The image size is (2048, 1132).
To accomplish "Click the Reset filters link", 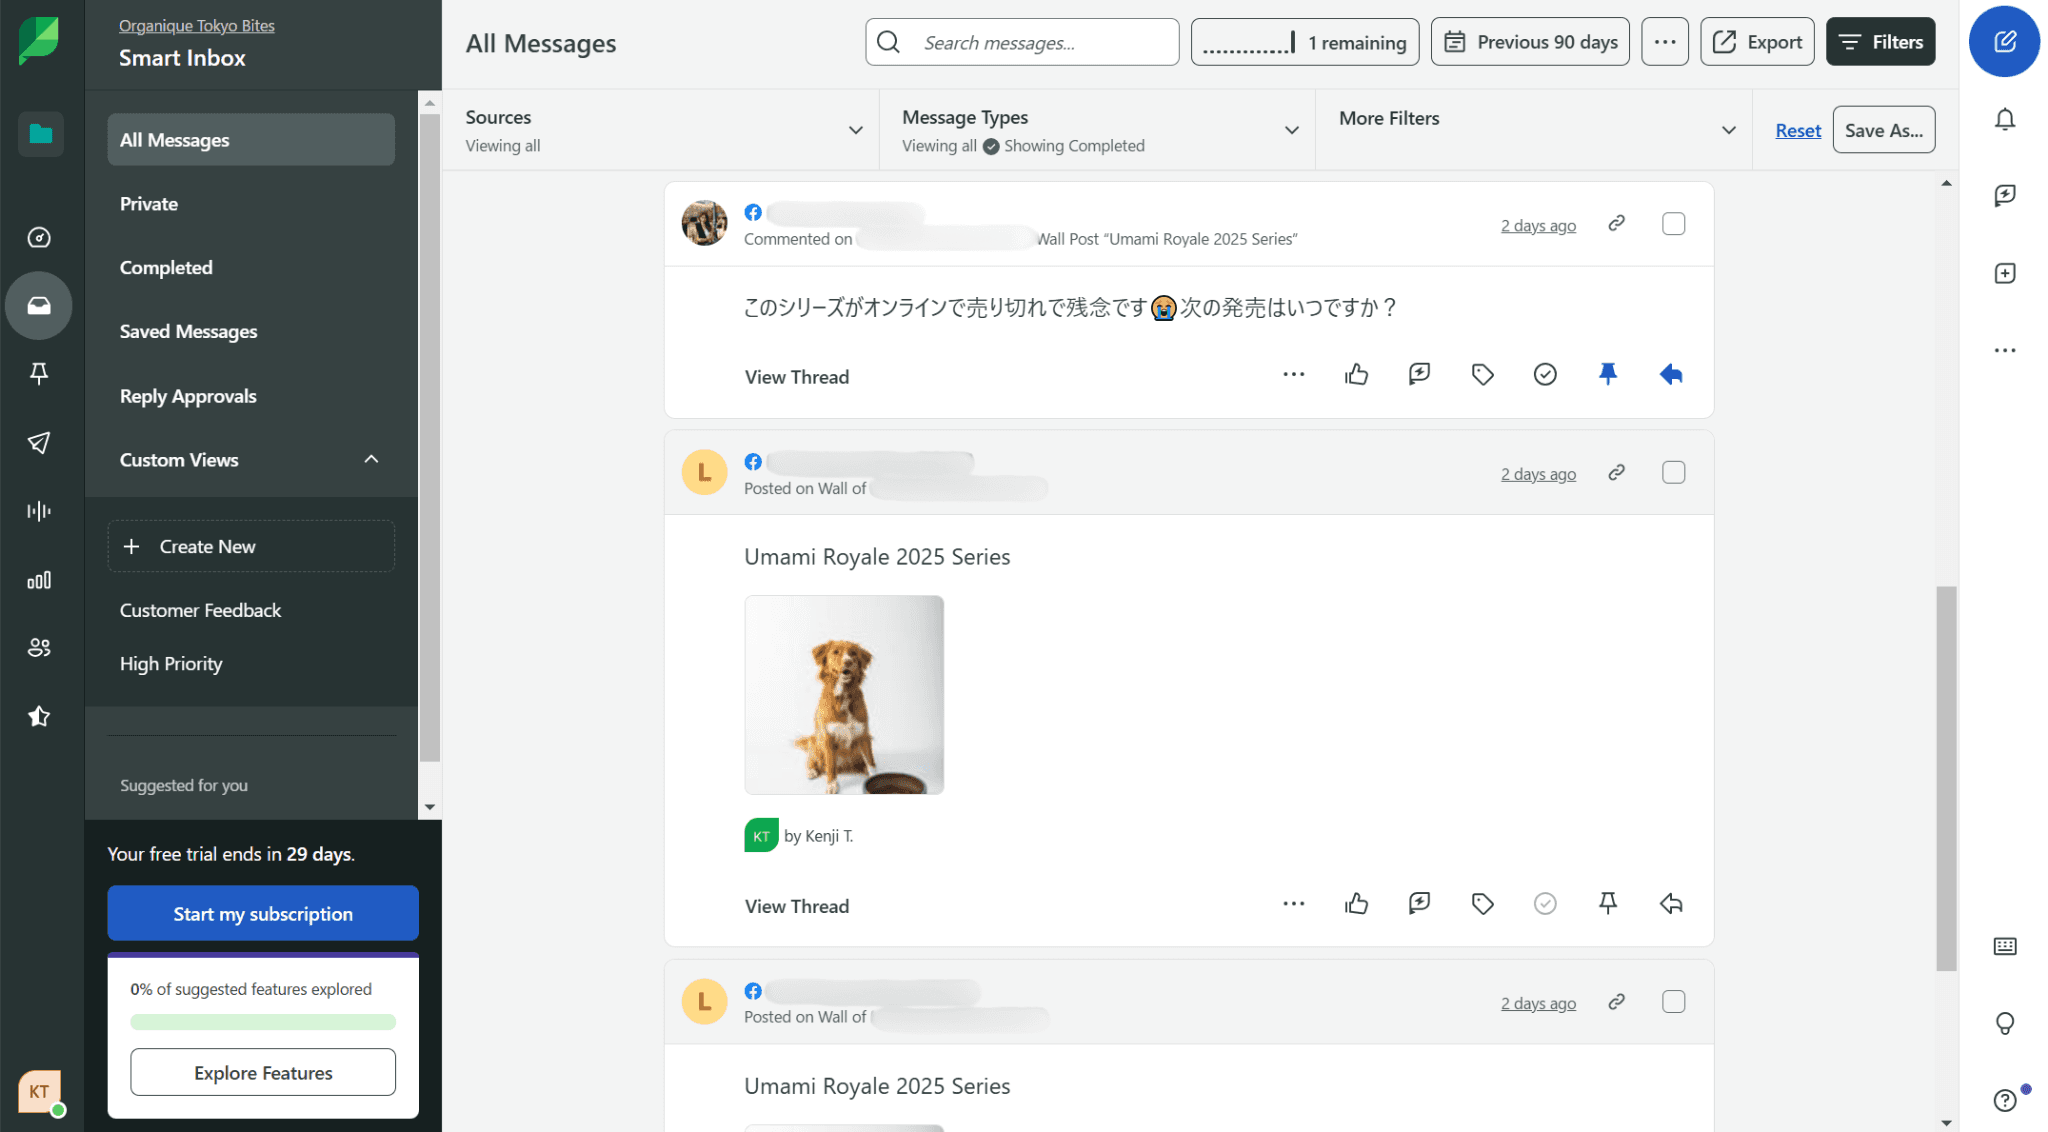I will (1797, 130).
